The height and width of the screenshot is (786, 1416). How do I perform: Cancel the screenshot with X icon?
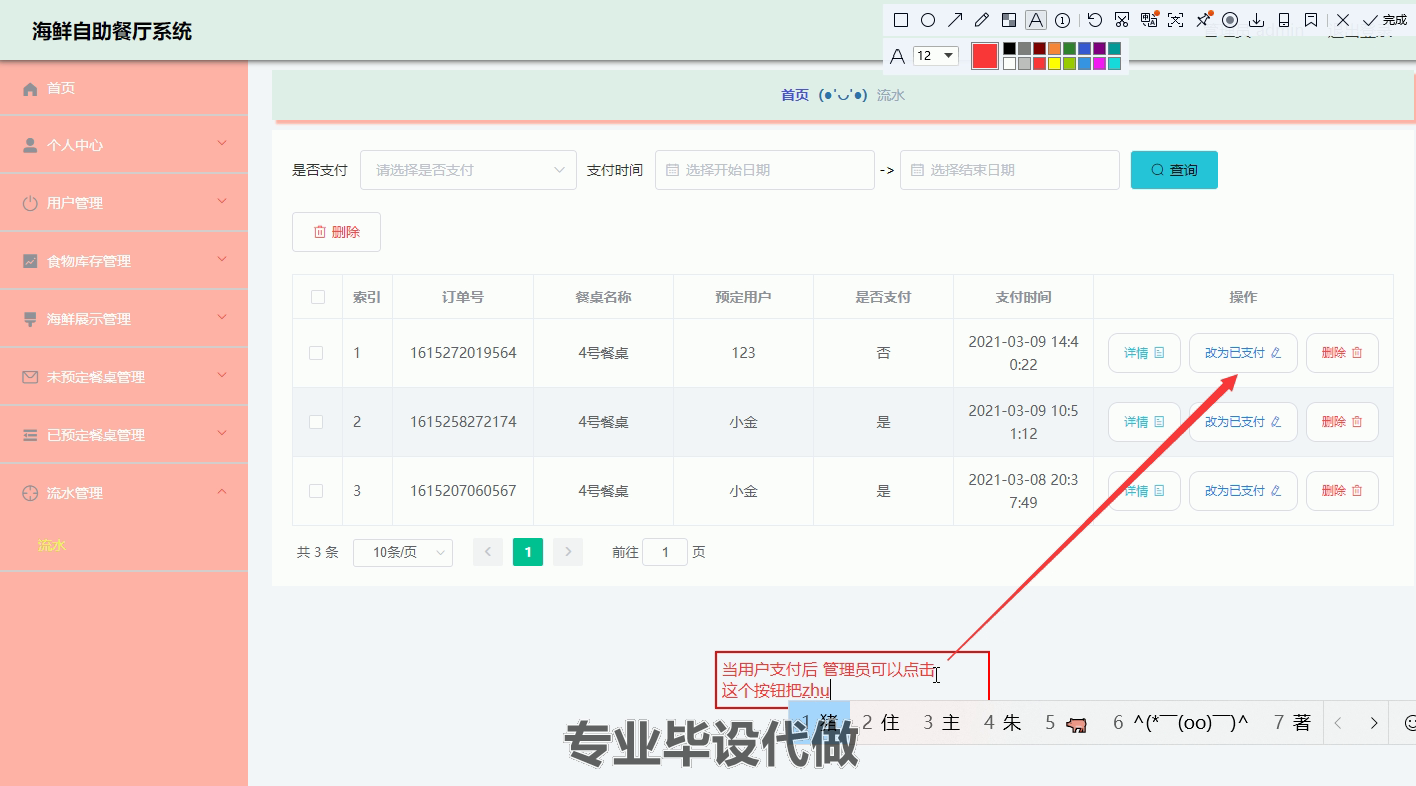point(1343,20)
